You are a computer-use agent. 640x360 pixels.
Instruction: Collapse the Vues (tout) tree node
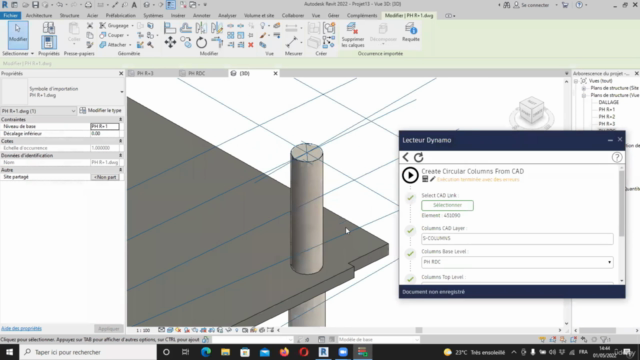tap(576, 81)
